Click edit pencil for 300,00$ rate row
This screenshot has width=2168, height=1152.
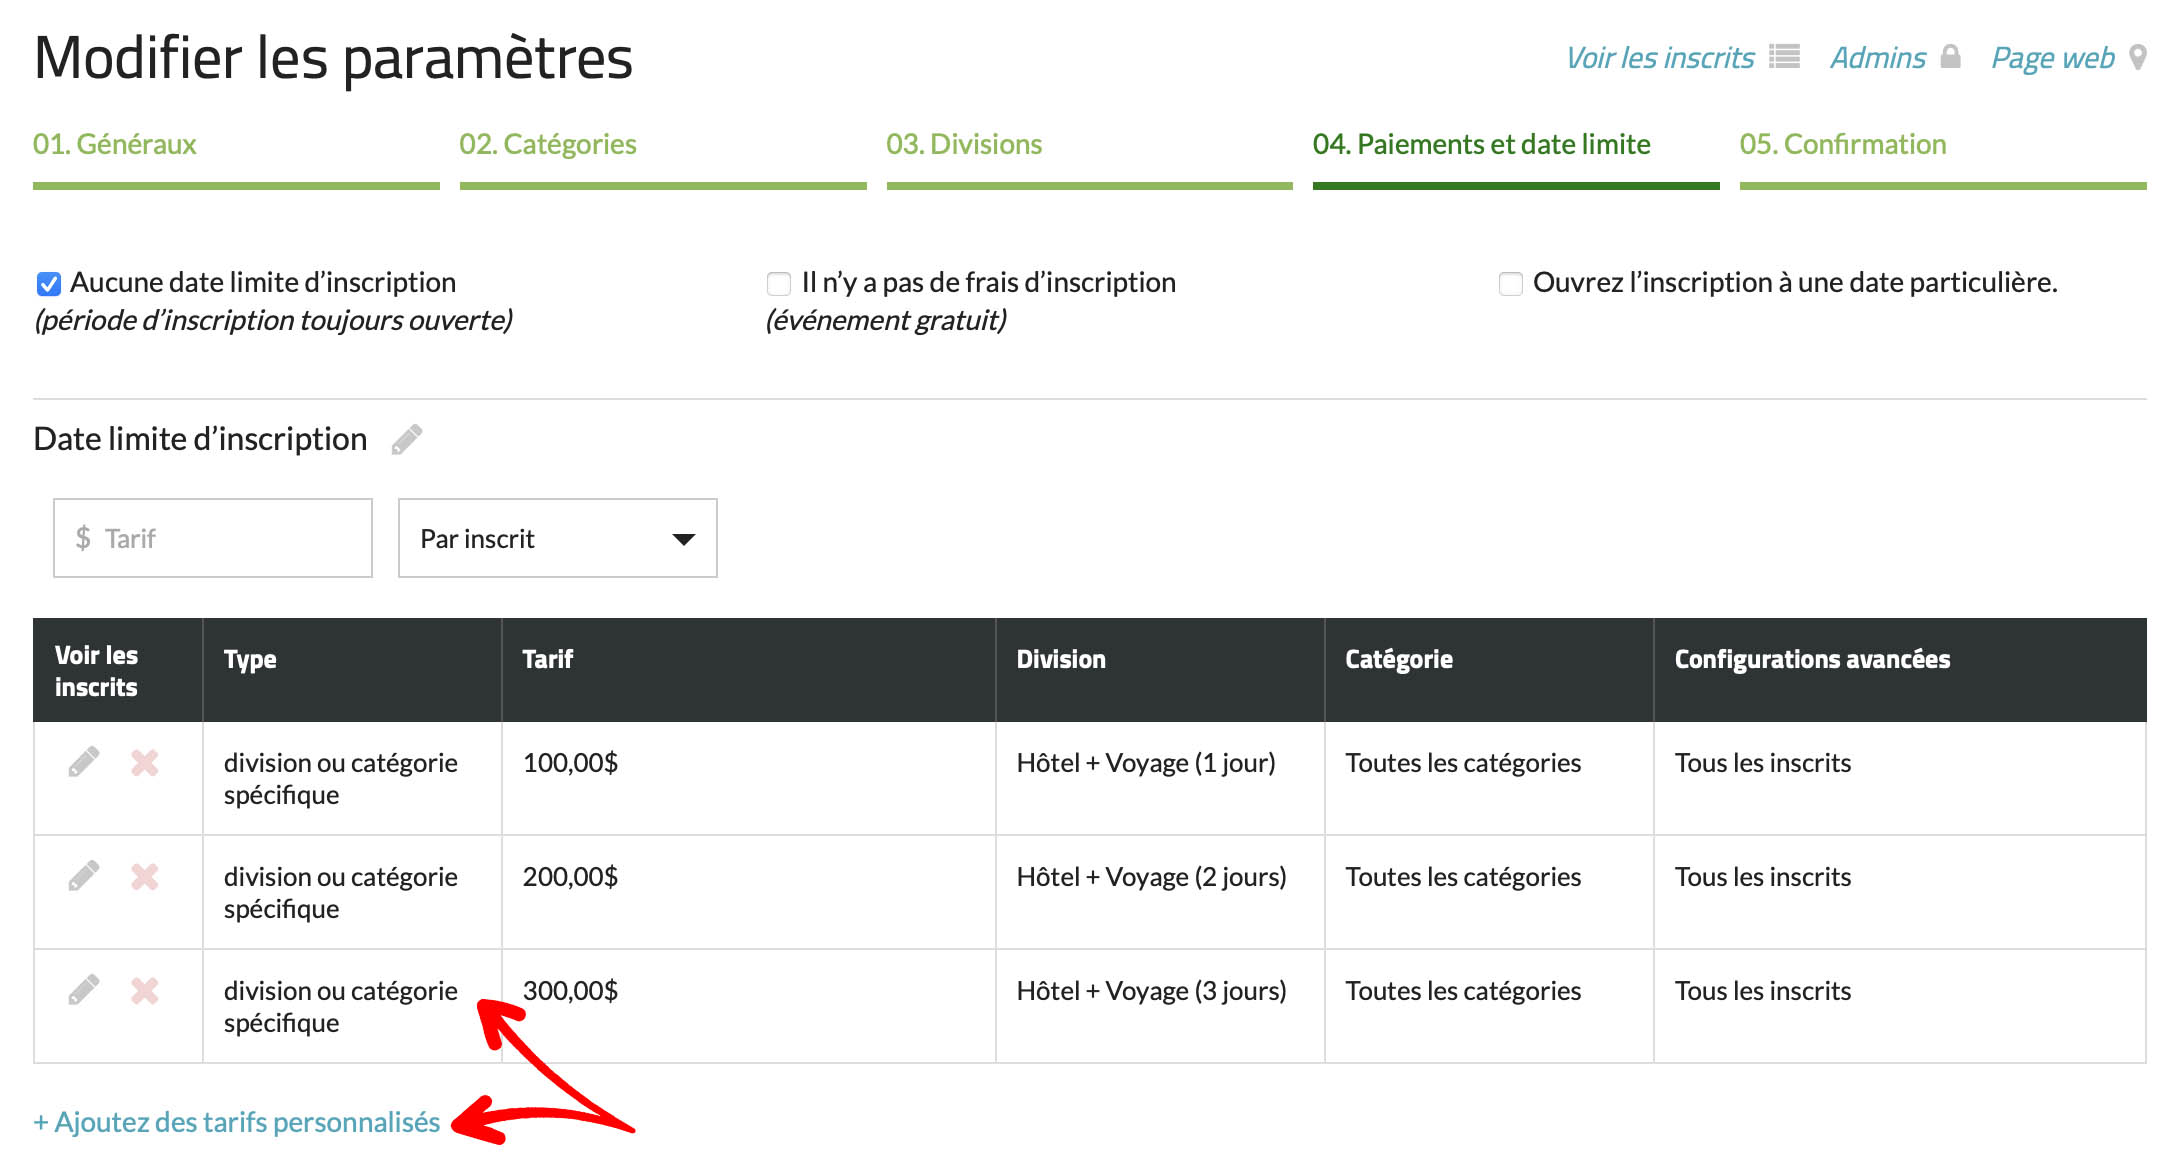(x=84, y=990)
